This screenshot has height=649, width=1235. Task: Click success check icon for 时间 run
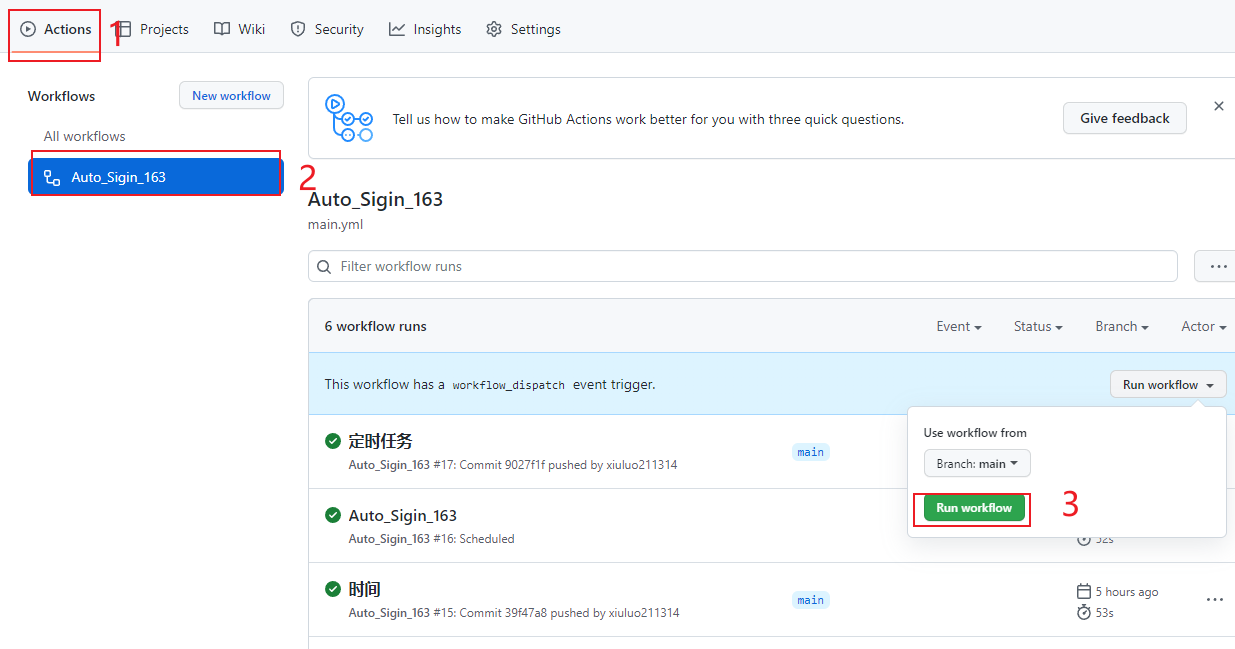tap(333, 589)
